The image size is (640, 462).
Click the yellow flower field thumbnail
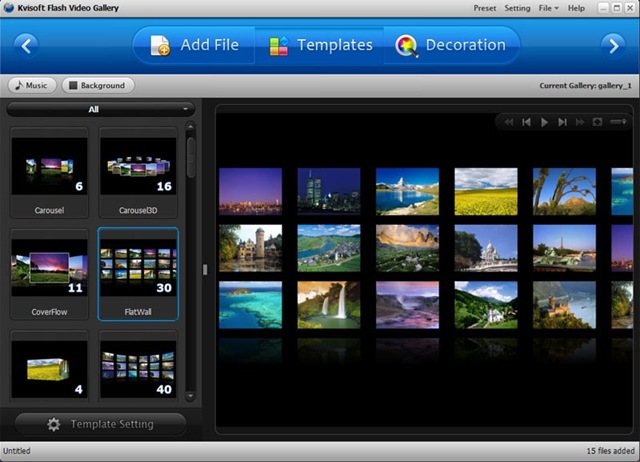pyautogui.click(x=486, y=191)
